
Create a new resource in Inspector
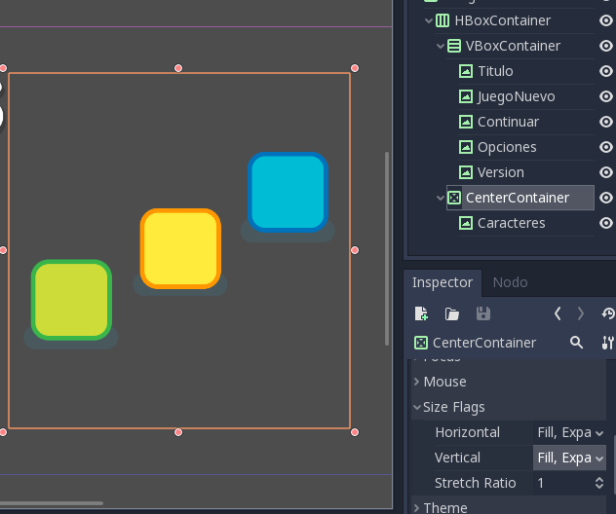pyautogui.click(x=421, y=314)
